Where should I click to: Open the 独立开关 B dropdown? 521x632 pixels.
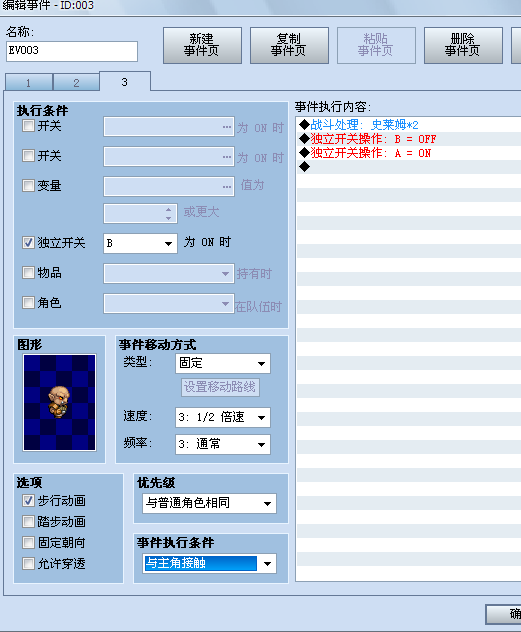click(x=140, y=243)
